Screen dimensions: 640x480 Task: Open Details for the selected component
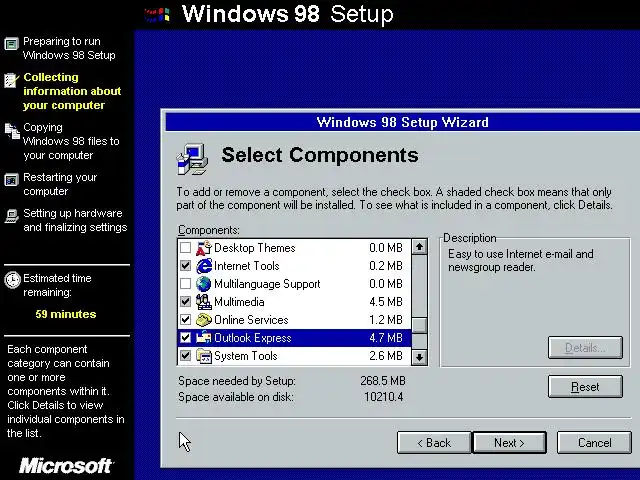pyautogui.click(x=585, y=348)
